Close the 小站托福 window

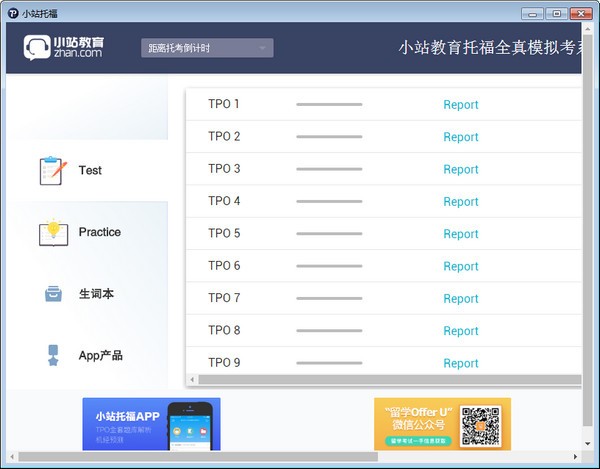581,14
